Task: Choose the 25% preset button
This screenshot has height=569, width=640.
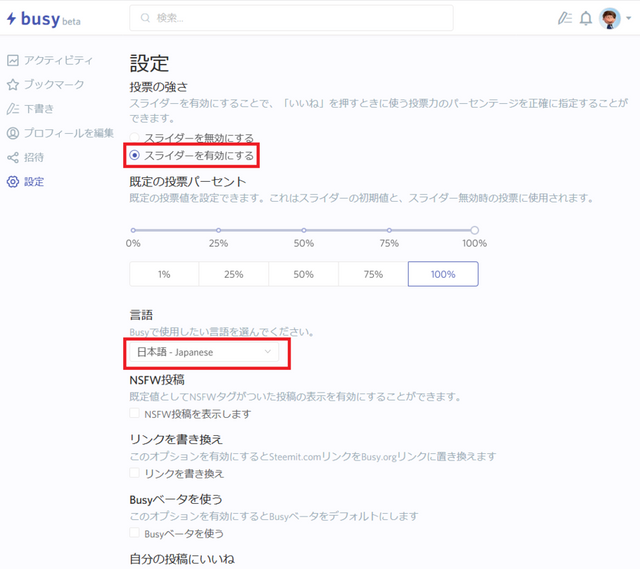Action: pos(234,274)
